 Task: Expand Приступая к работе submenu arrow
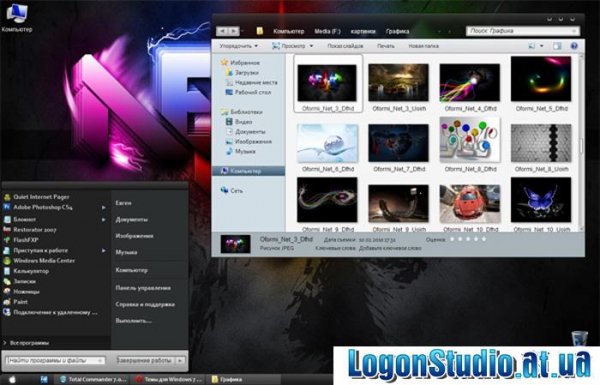point(103,251)
